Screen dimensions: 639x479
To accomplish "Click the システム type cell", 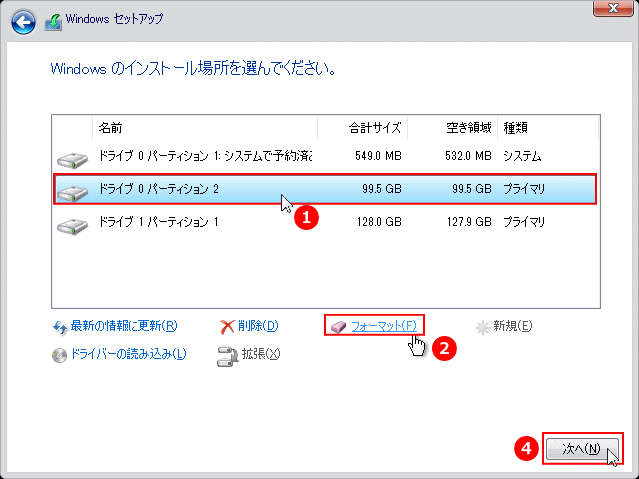I will coord(522,156).
